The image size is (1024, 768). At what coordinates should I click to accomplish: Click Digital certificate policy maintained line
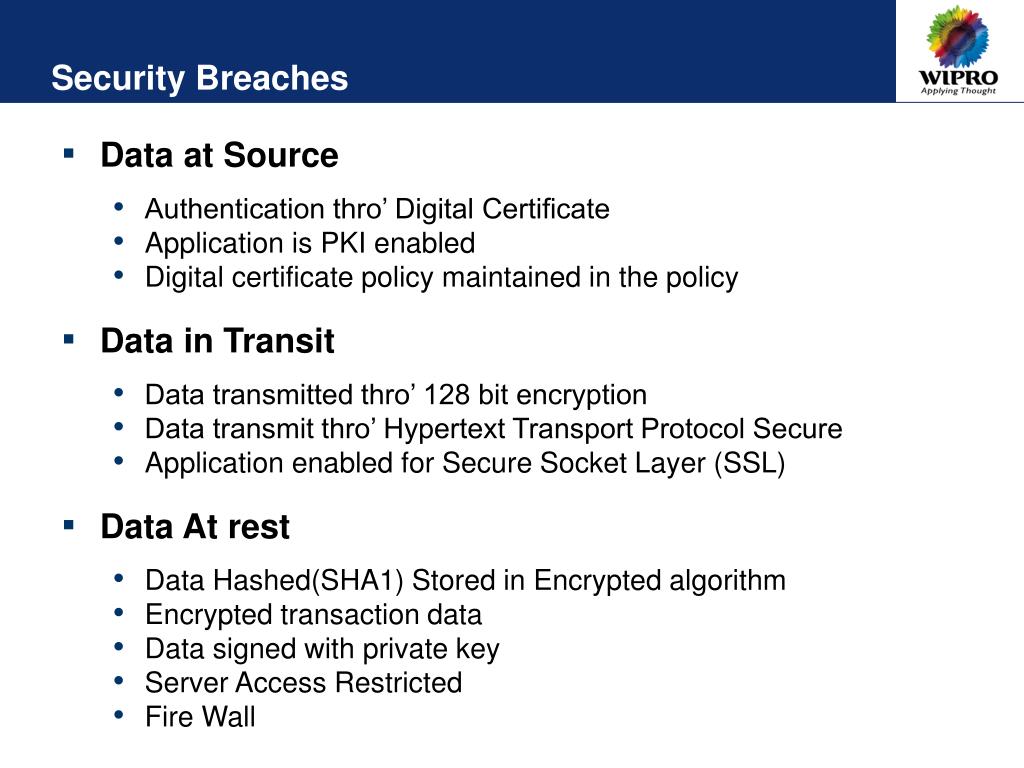pos(441,278)
